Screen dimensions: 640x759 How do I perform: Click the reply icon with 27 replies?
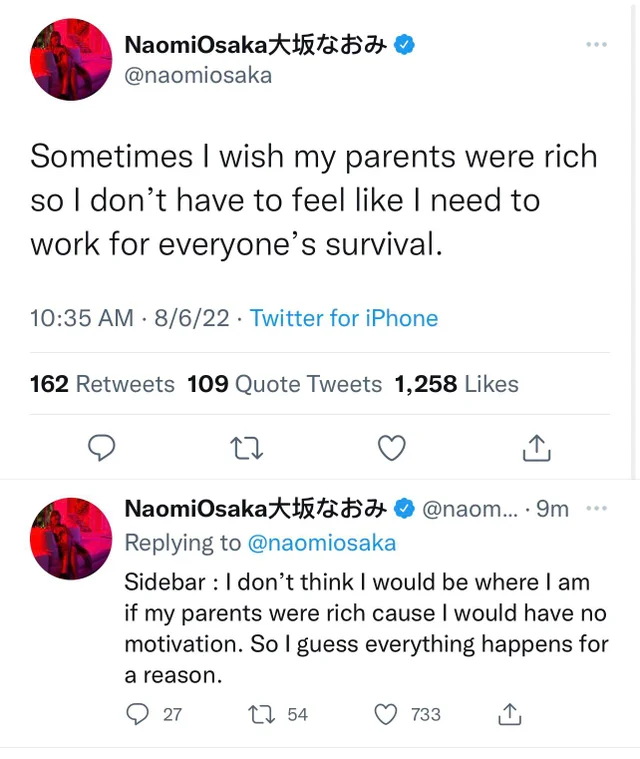click(138, 713)
